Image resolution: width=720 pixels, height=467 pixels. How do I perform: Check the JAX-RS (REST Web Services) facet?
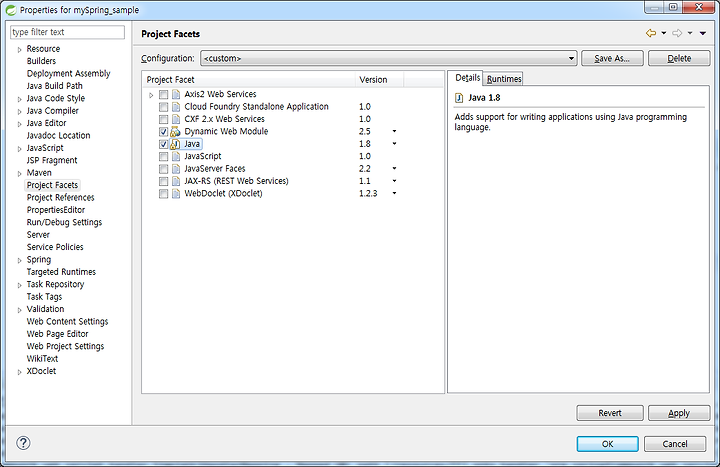[x=163, y=181]
